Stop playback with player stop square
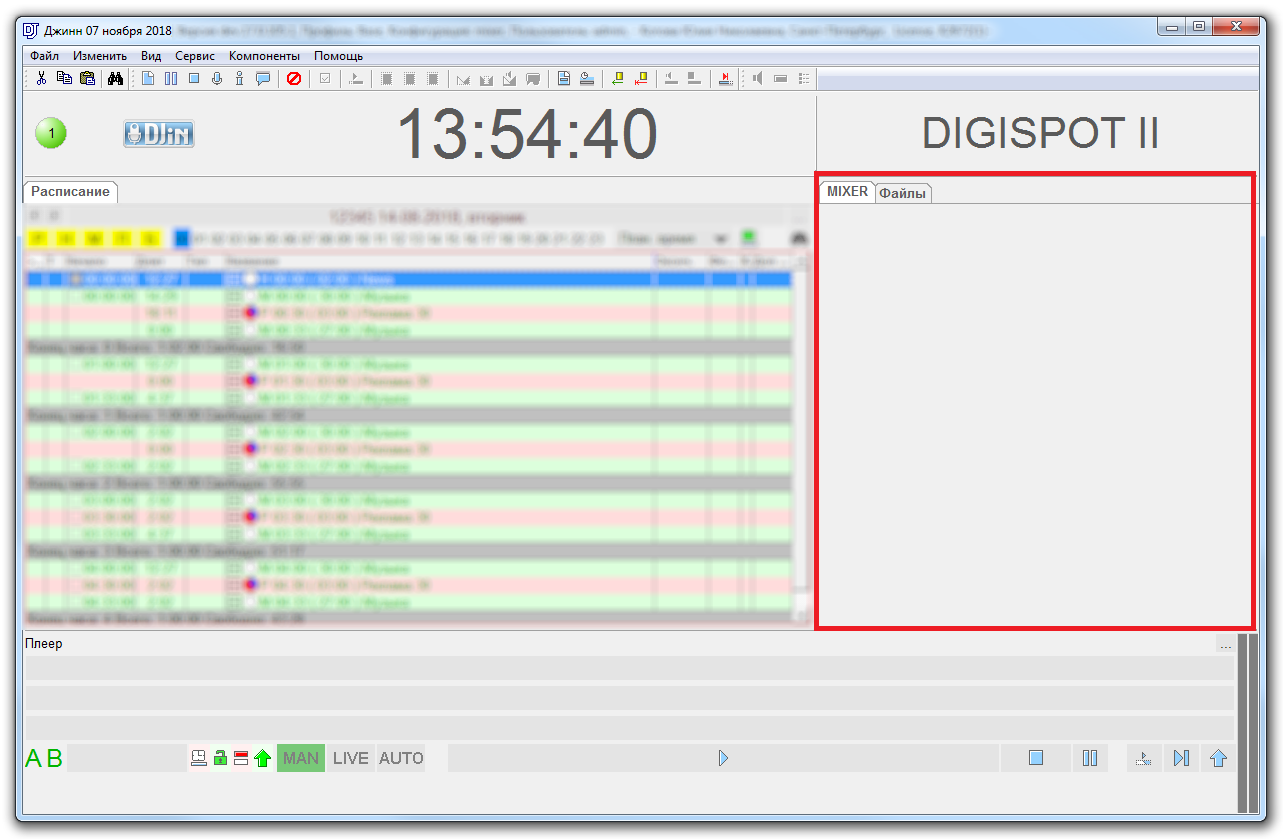This screenshot has height=839, width=1283. point(1036,758)
